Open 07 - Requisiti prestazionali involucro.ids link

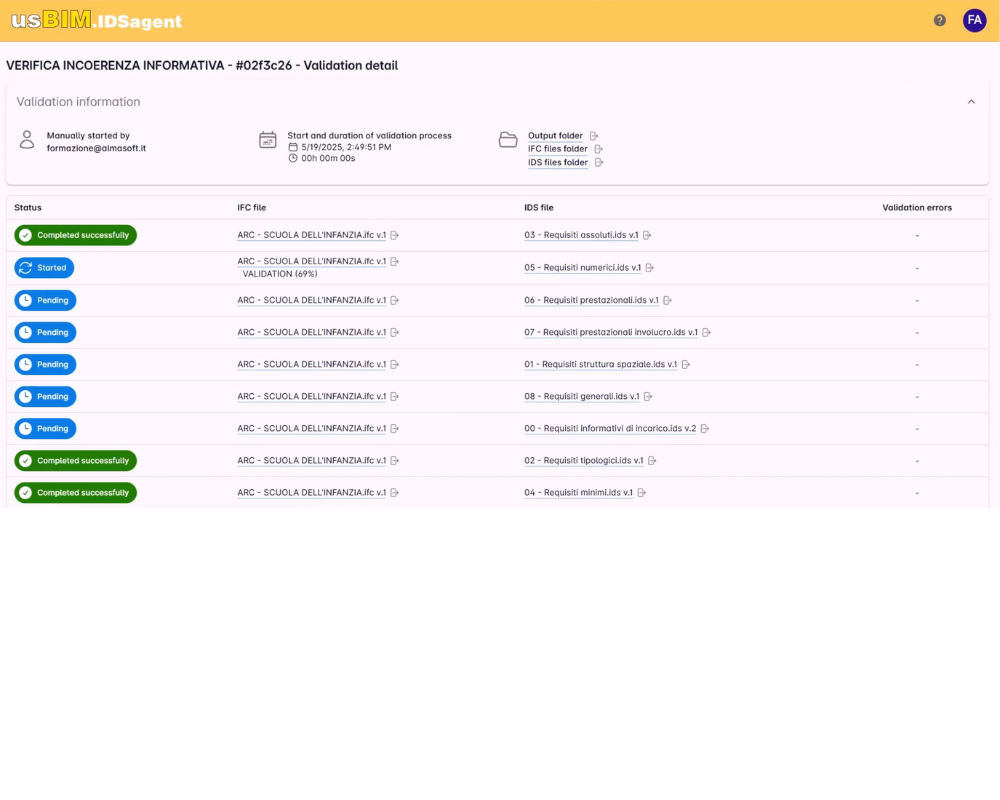tap(611, 332)
